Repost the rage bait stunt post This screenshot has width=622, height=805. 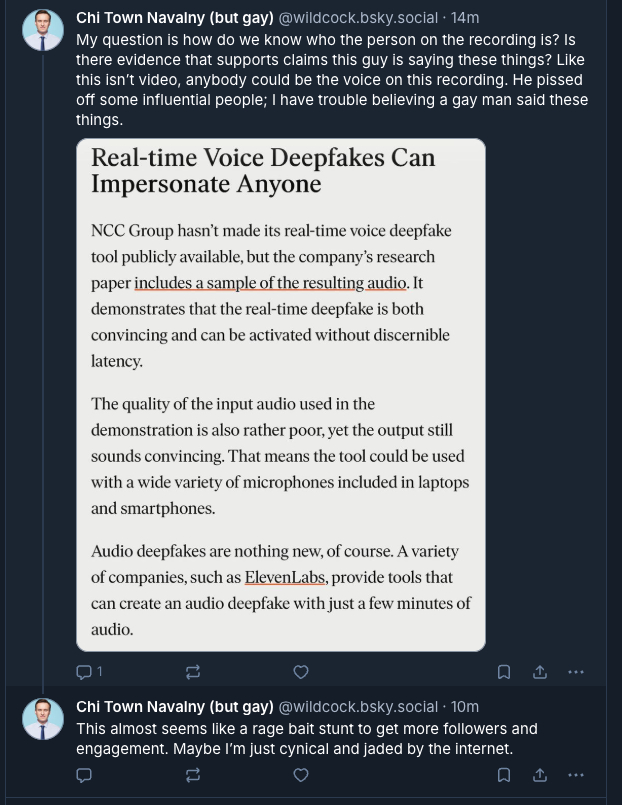pos(193,775)
